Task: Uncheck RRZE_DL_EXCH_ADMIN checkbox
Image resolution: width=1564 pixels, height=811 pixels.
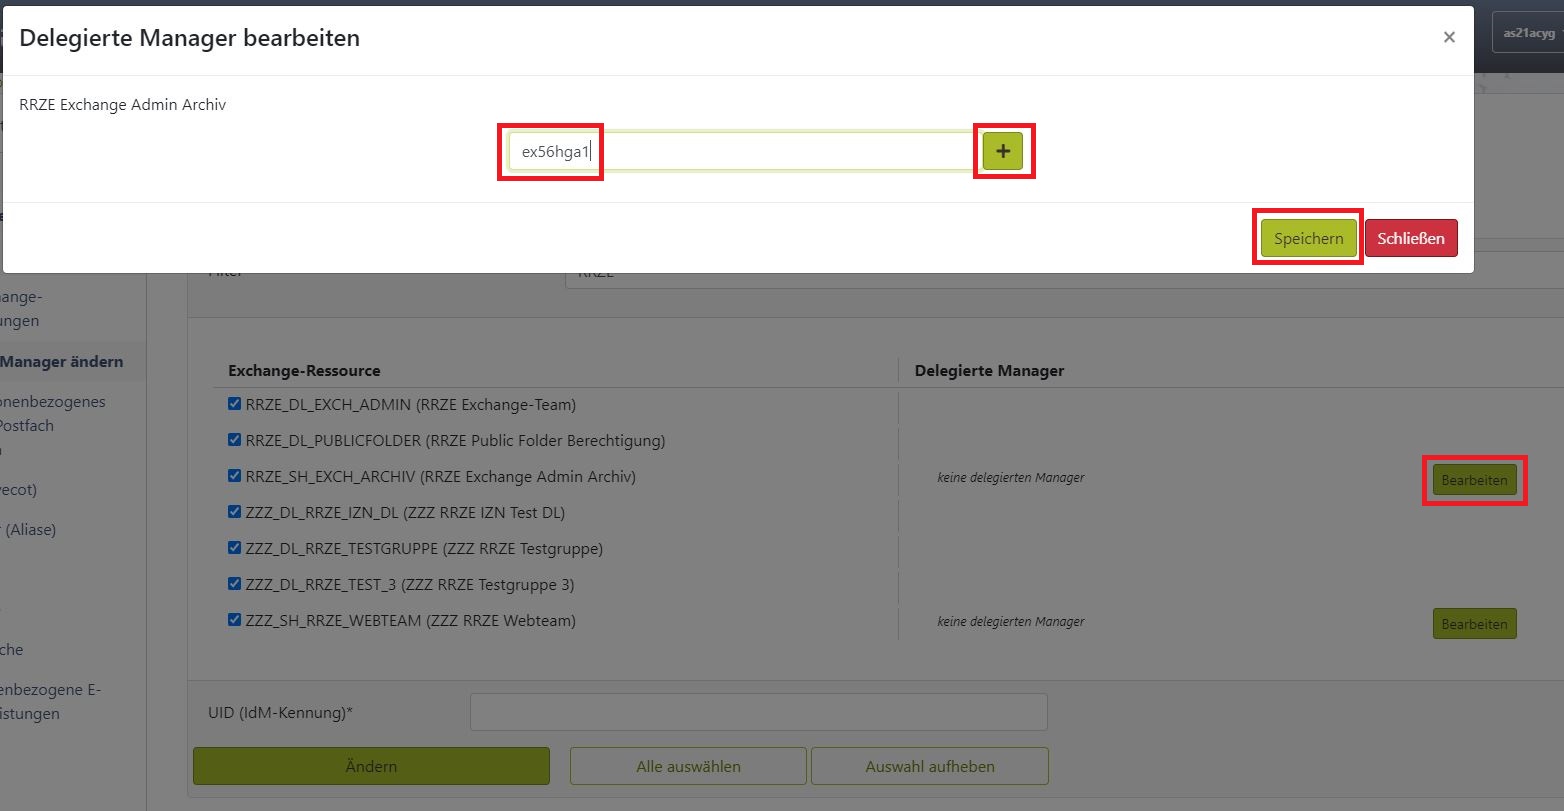Action: click(235, 404)
